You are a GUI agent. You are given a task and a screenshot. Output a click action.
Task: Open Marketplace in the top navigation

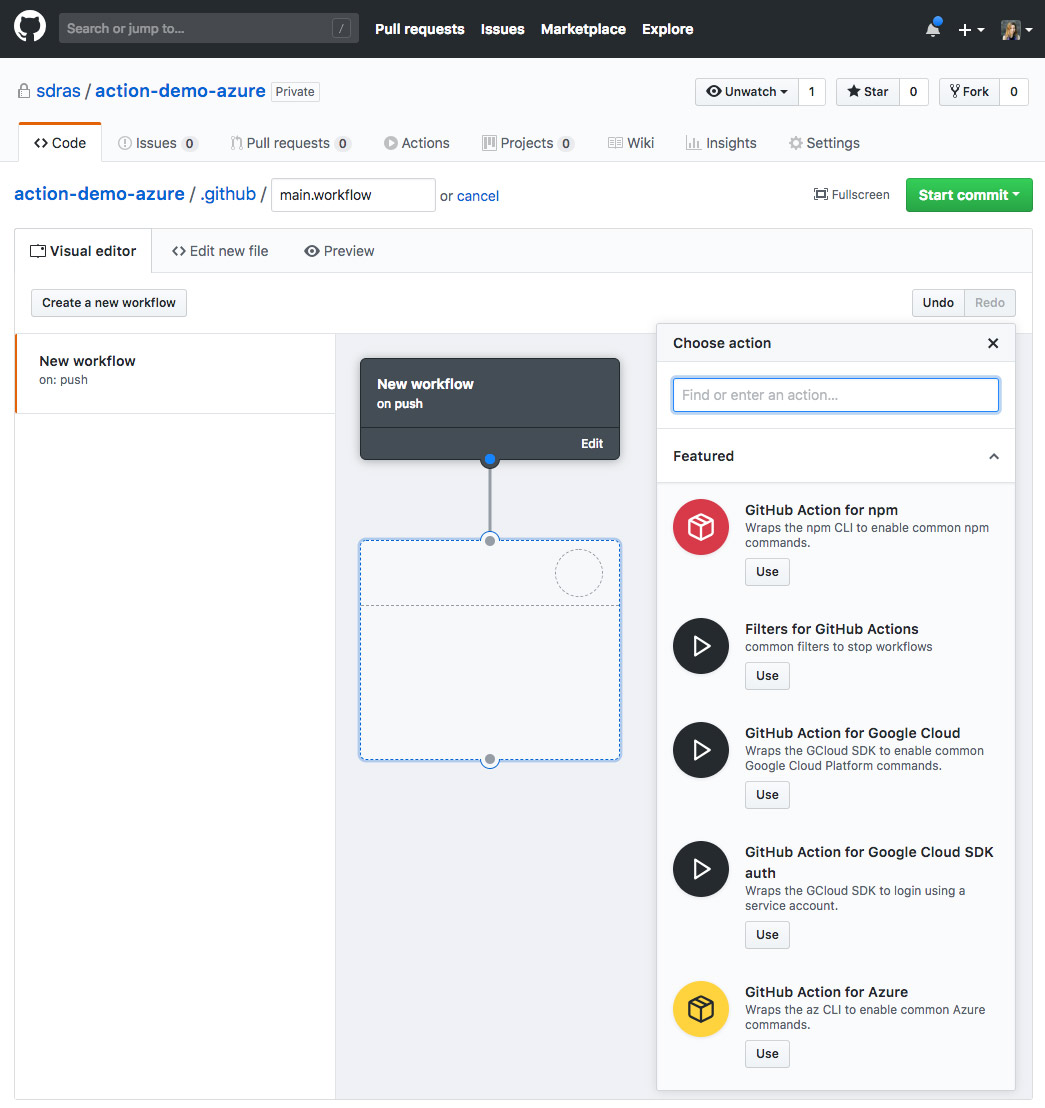point(583,29)
